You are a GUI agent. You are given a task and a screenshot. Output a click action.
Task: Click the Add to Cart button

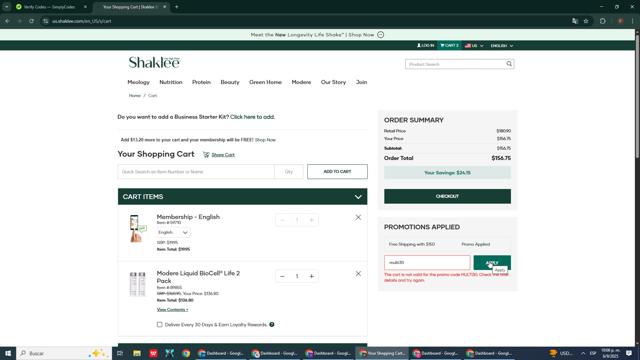337,171
